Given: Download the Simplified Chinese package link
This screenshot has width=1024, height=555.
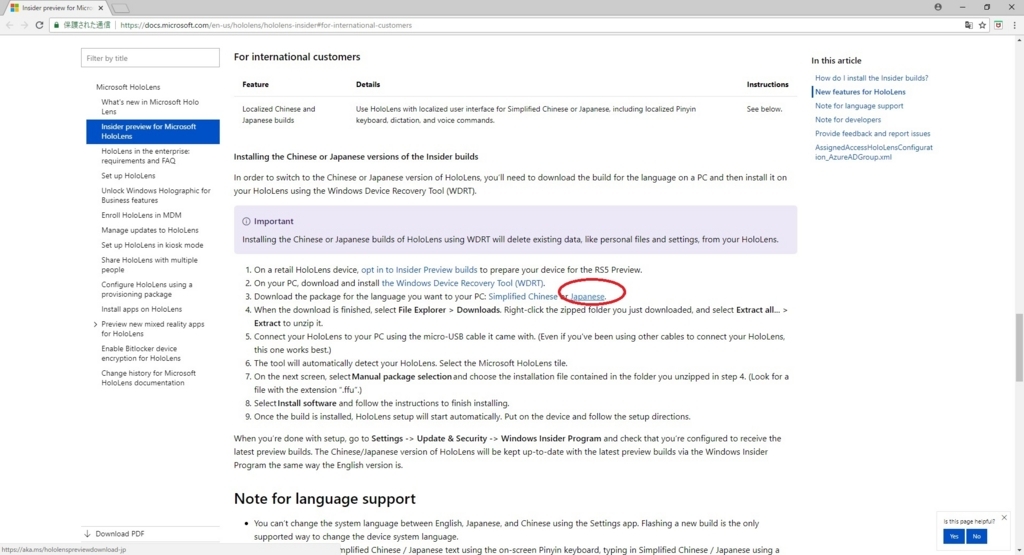Looking at the screenshot, I should point(522,296).
